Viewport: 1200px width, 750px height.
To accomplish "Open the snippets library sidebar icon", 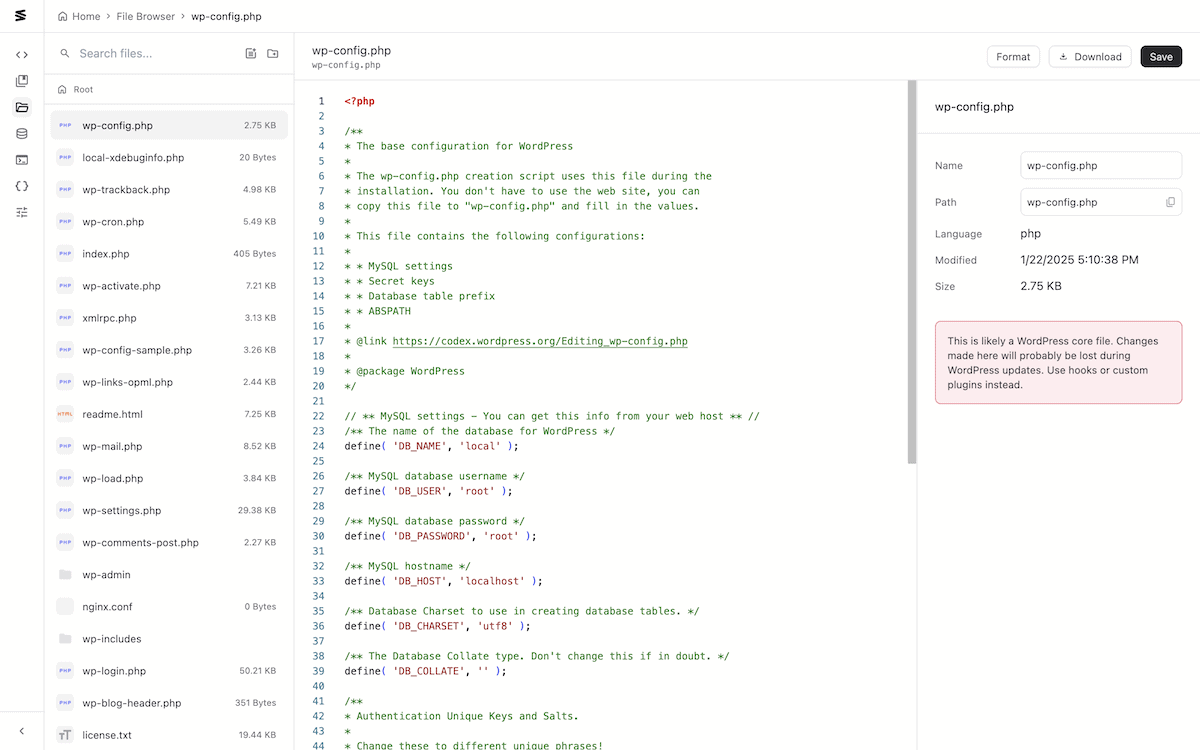I will tap(22, 81).
